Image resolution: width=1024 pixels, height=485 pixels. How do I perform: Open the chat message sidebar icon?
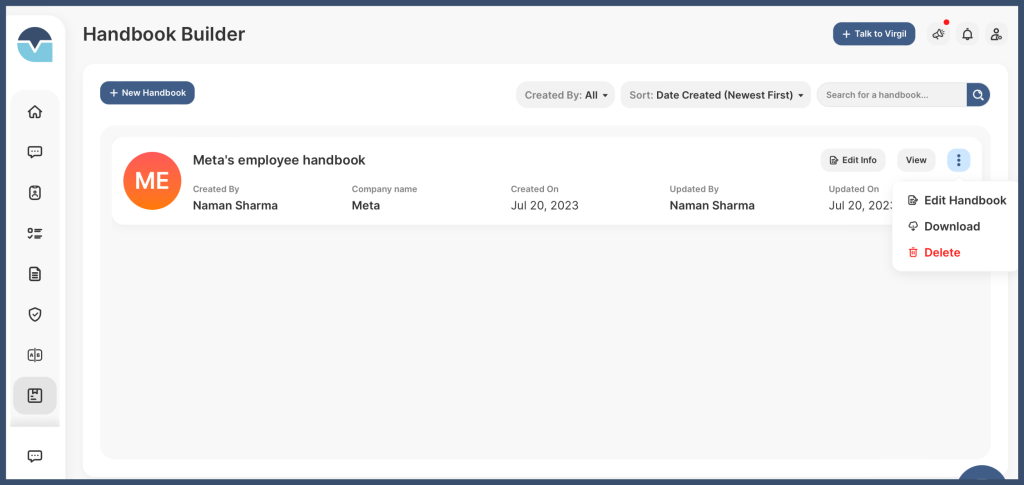coord(35,152)
